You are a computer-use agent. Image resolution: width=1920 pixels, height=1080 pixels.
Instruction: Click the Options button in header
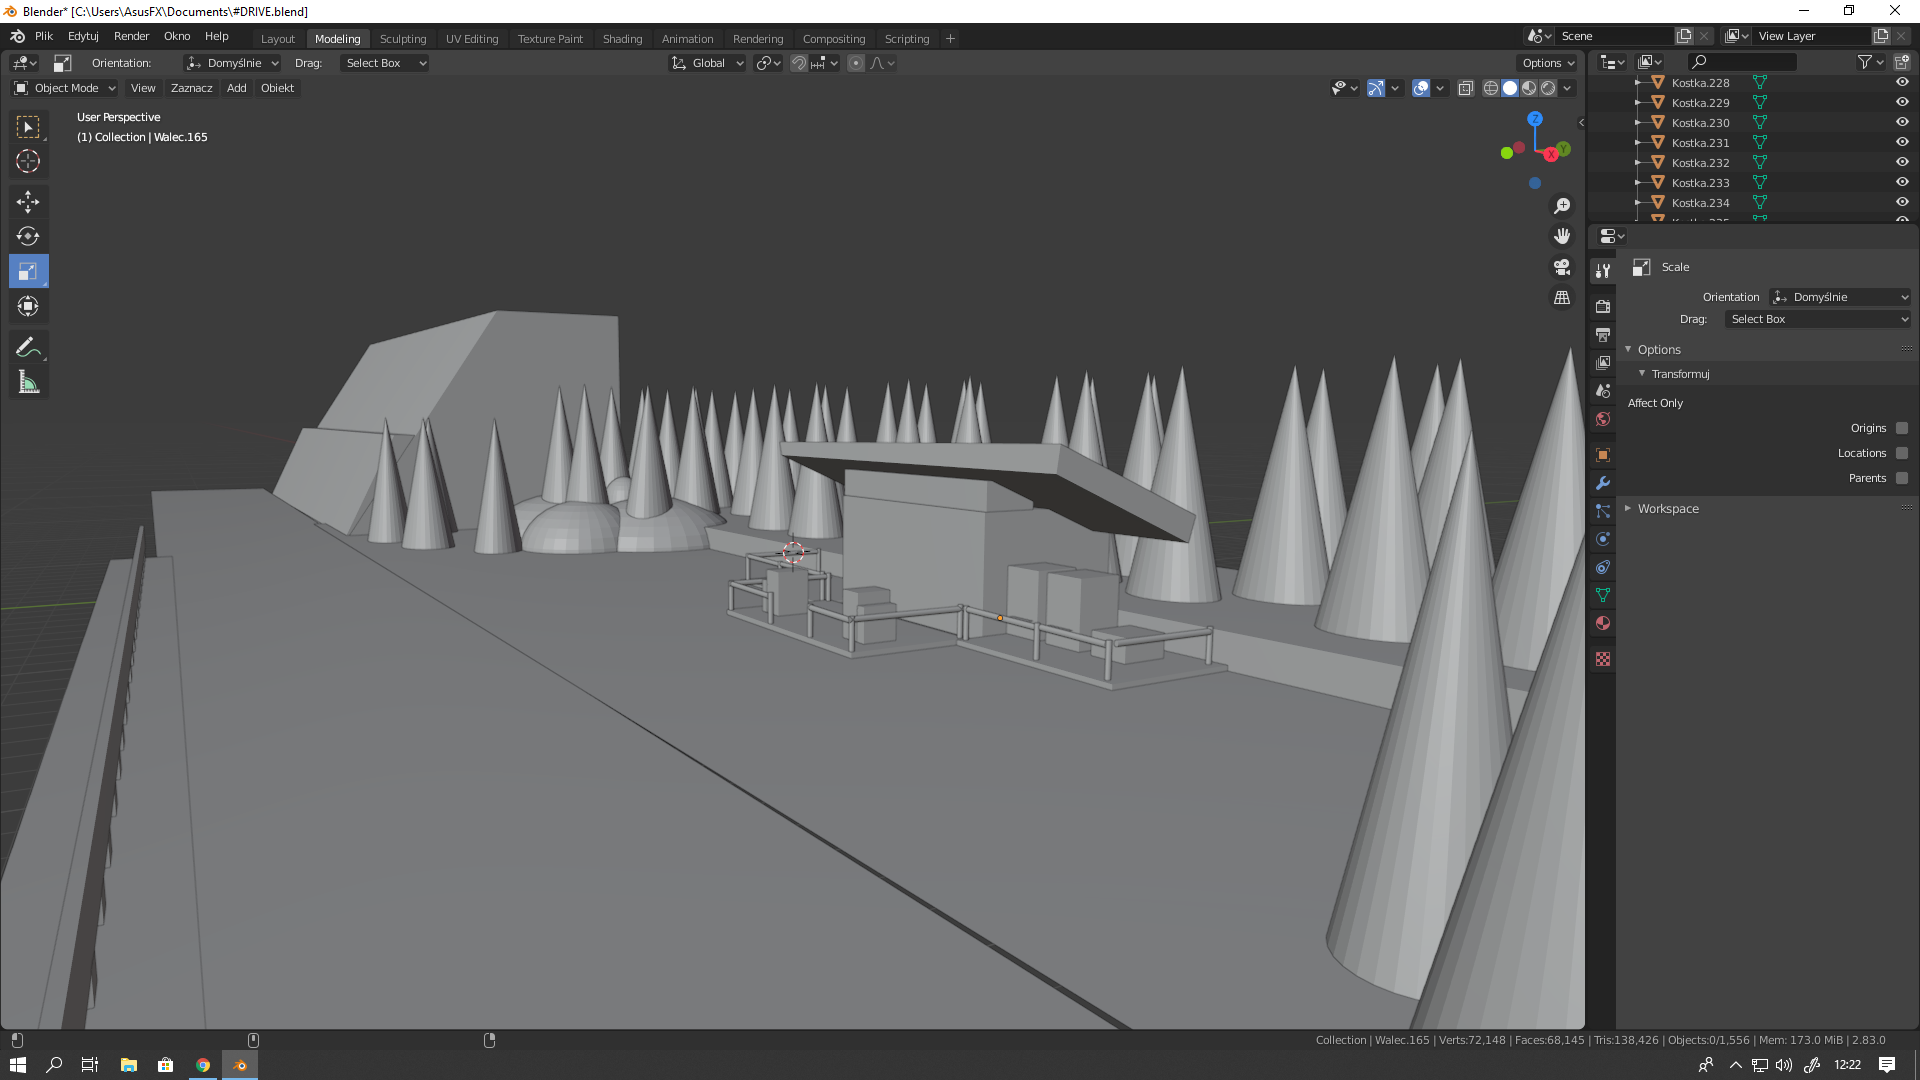(x=1548, y=63)
